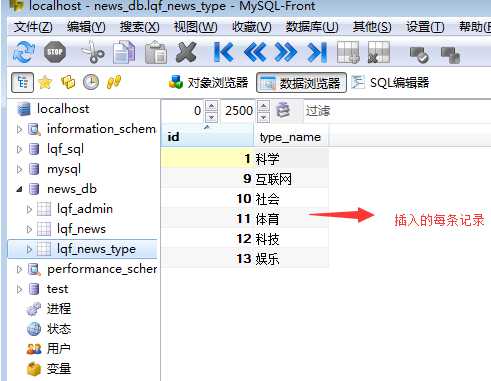This screenshot has height=381, width=491.
Task: Expand the information_schema database node
Action: [19, 129]
